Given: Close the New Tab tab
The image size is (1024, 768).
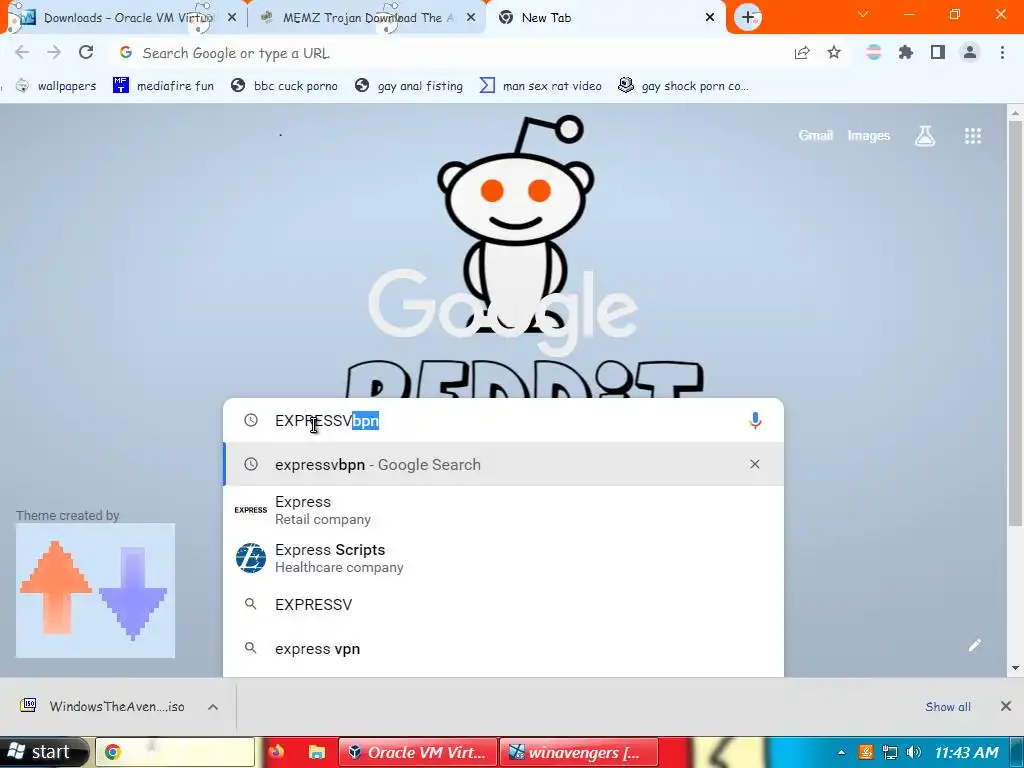Looking at the screenshot, I should [710, 18].
